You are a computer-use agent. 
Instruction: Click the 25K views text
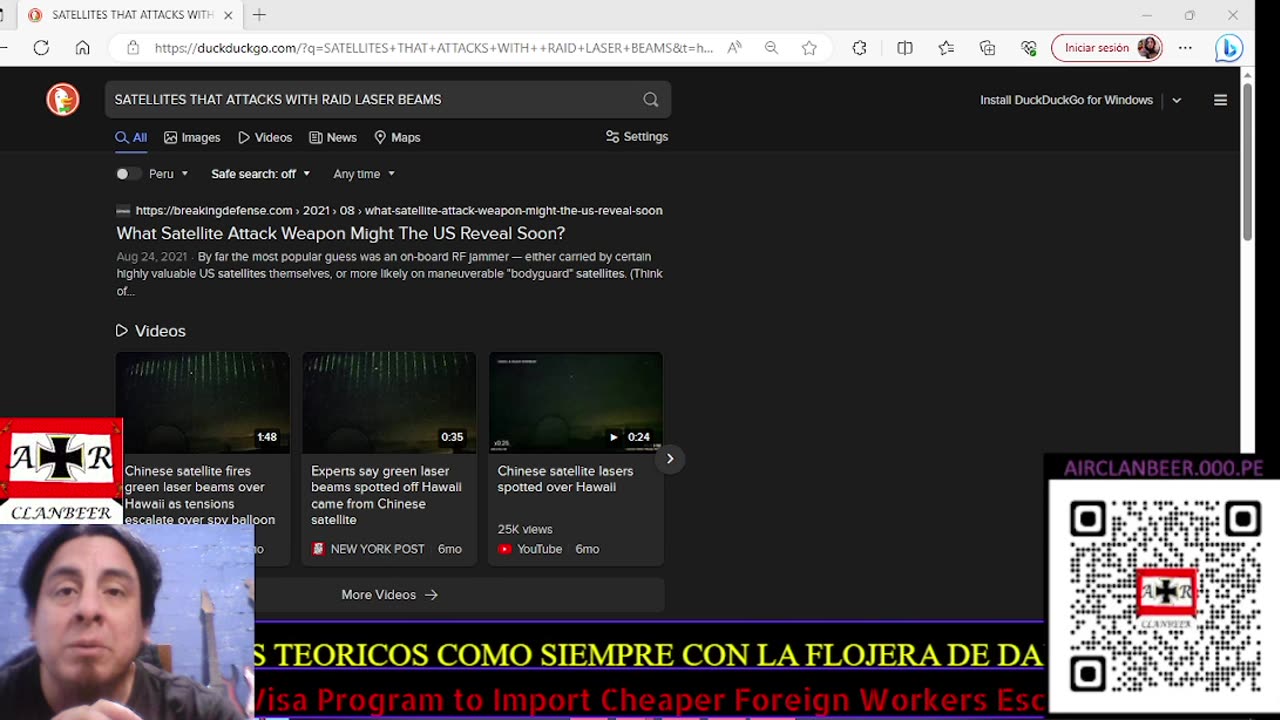(x=525, y=529)
